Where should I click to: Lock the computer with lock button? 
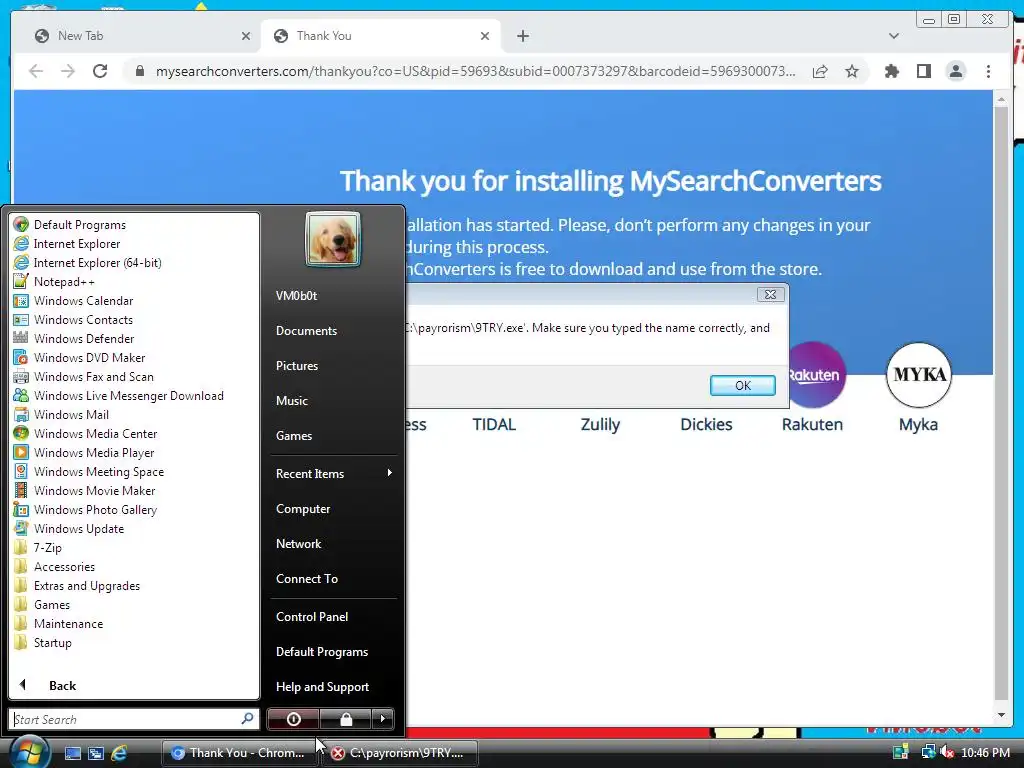tap(345, 719)
